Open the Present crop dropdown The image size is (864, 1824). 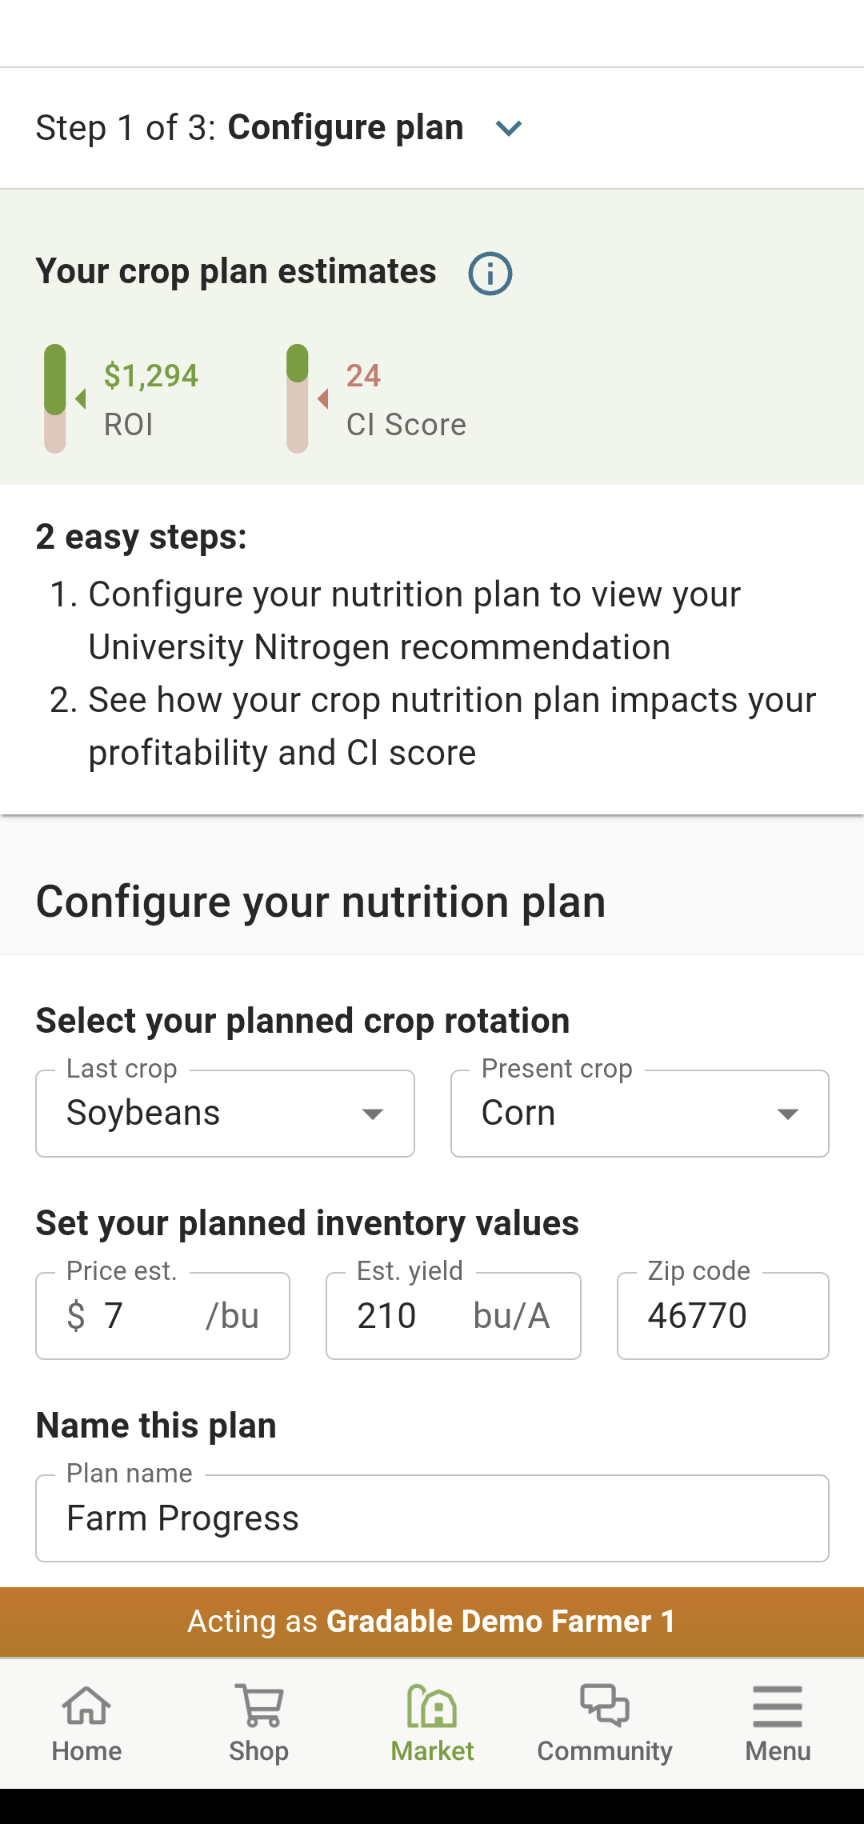coord(640,1114)
